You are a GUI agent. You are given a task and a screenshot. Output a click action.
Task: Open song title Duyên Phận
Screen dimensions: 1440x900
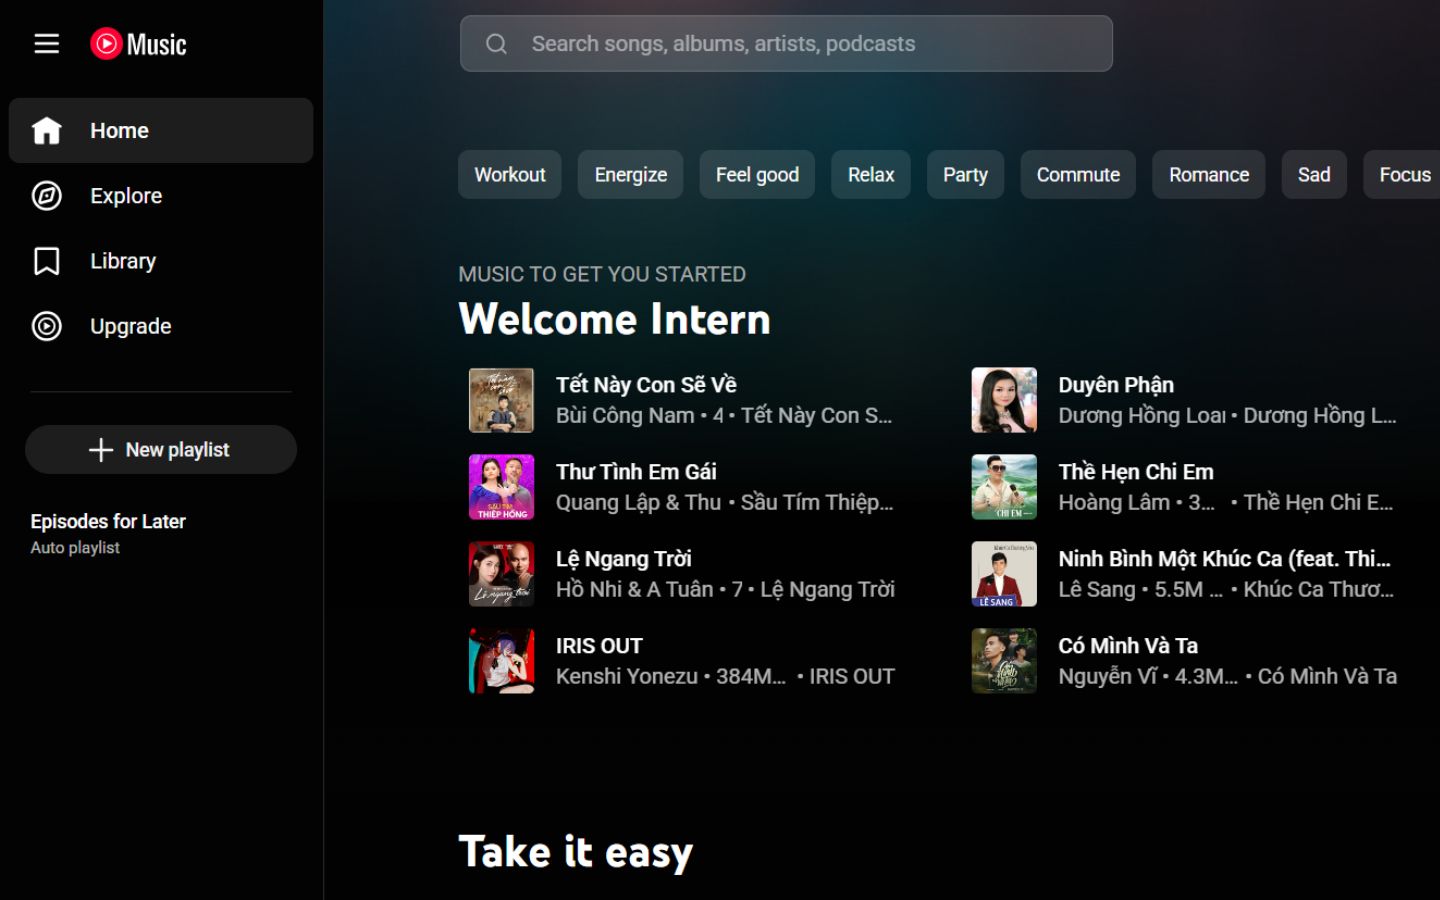click(1116, 385)
